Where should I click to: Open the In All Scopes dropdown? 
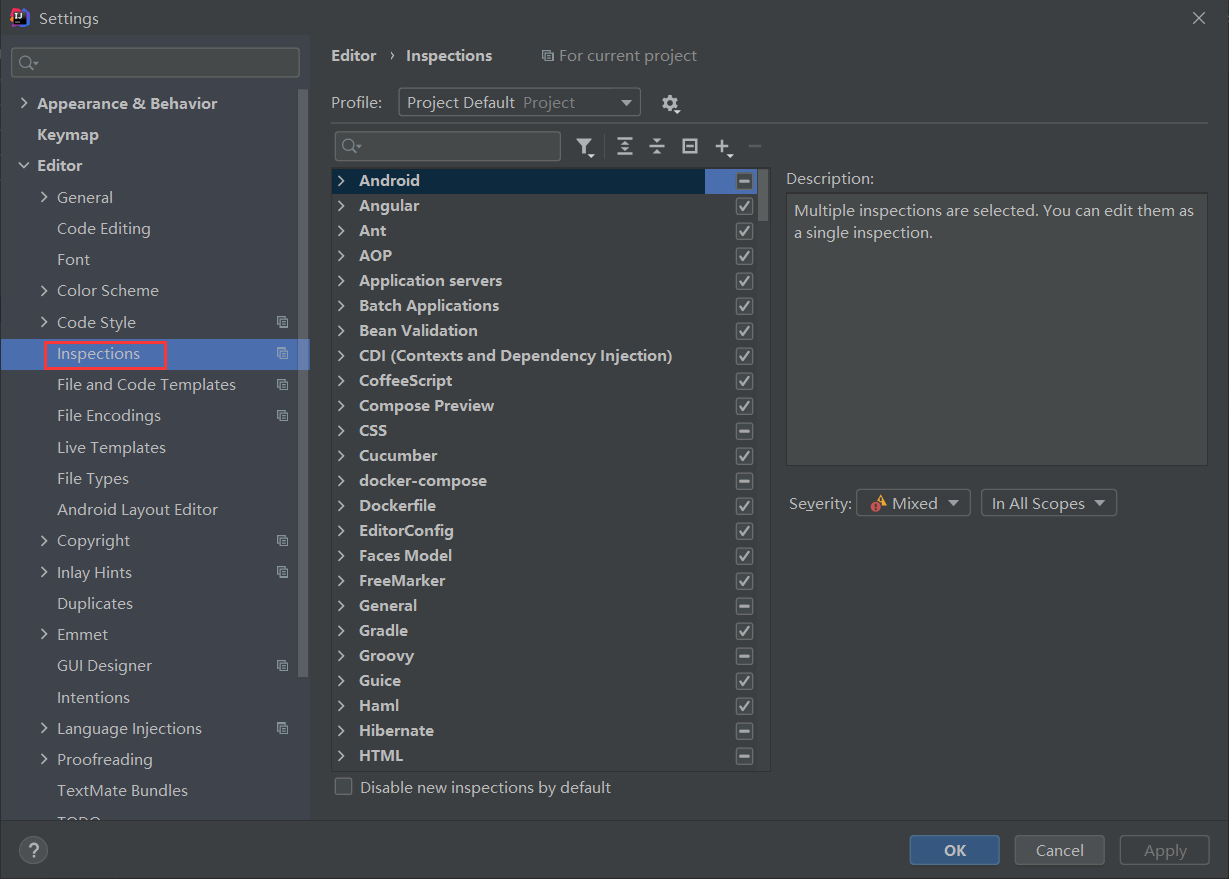[1048, 503]
